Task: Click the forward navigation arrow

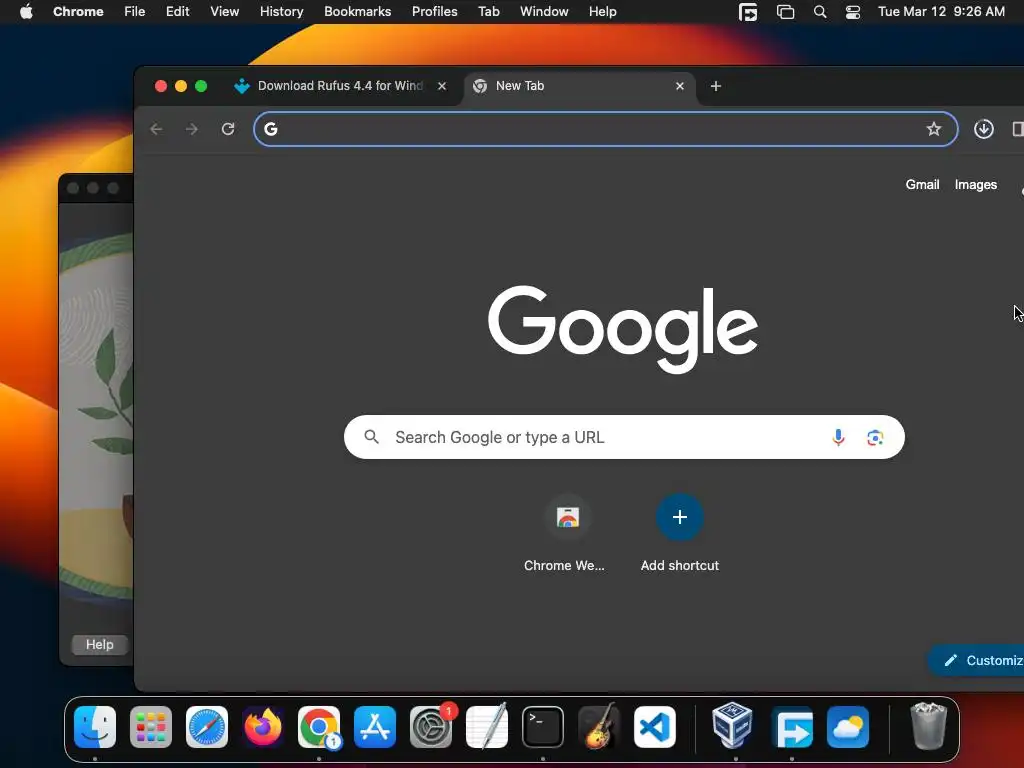Action: pos(191,129)
